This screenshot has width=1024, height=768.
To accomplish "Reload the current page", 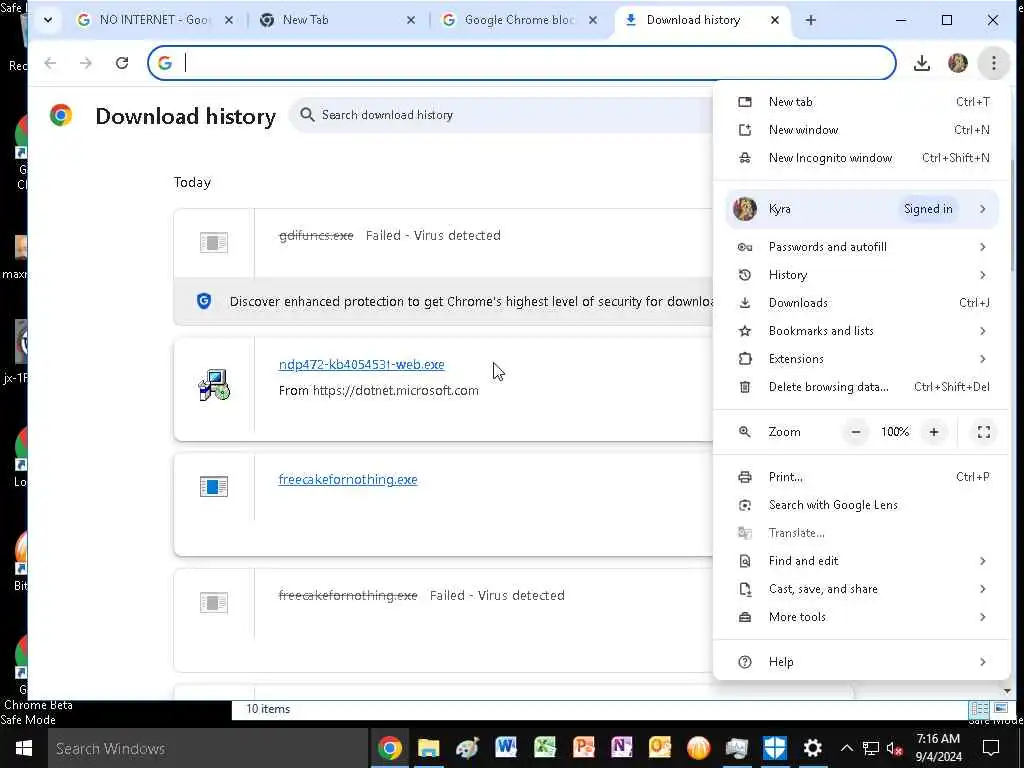I will (122, 63).
